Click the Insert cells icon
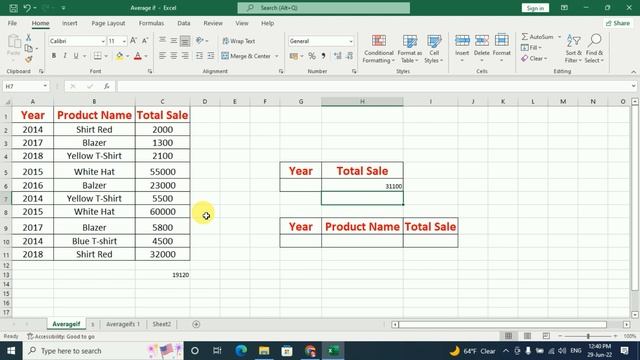640x360 pixels. (x=462, y=40)
